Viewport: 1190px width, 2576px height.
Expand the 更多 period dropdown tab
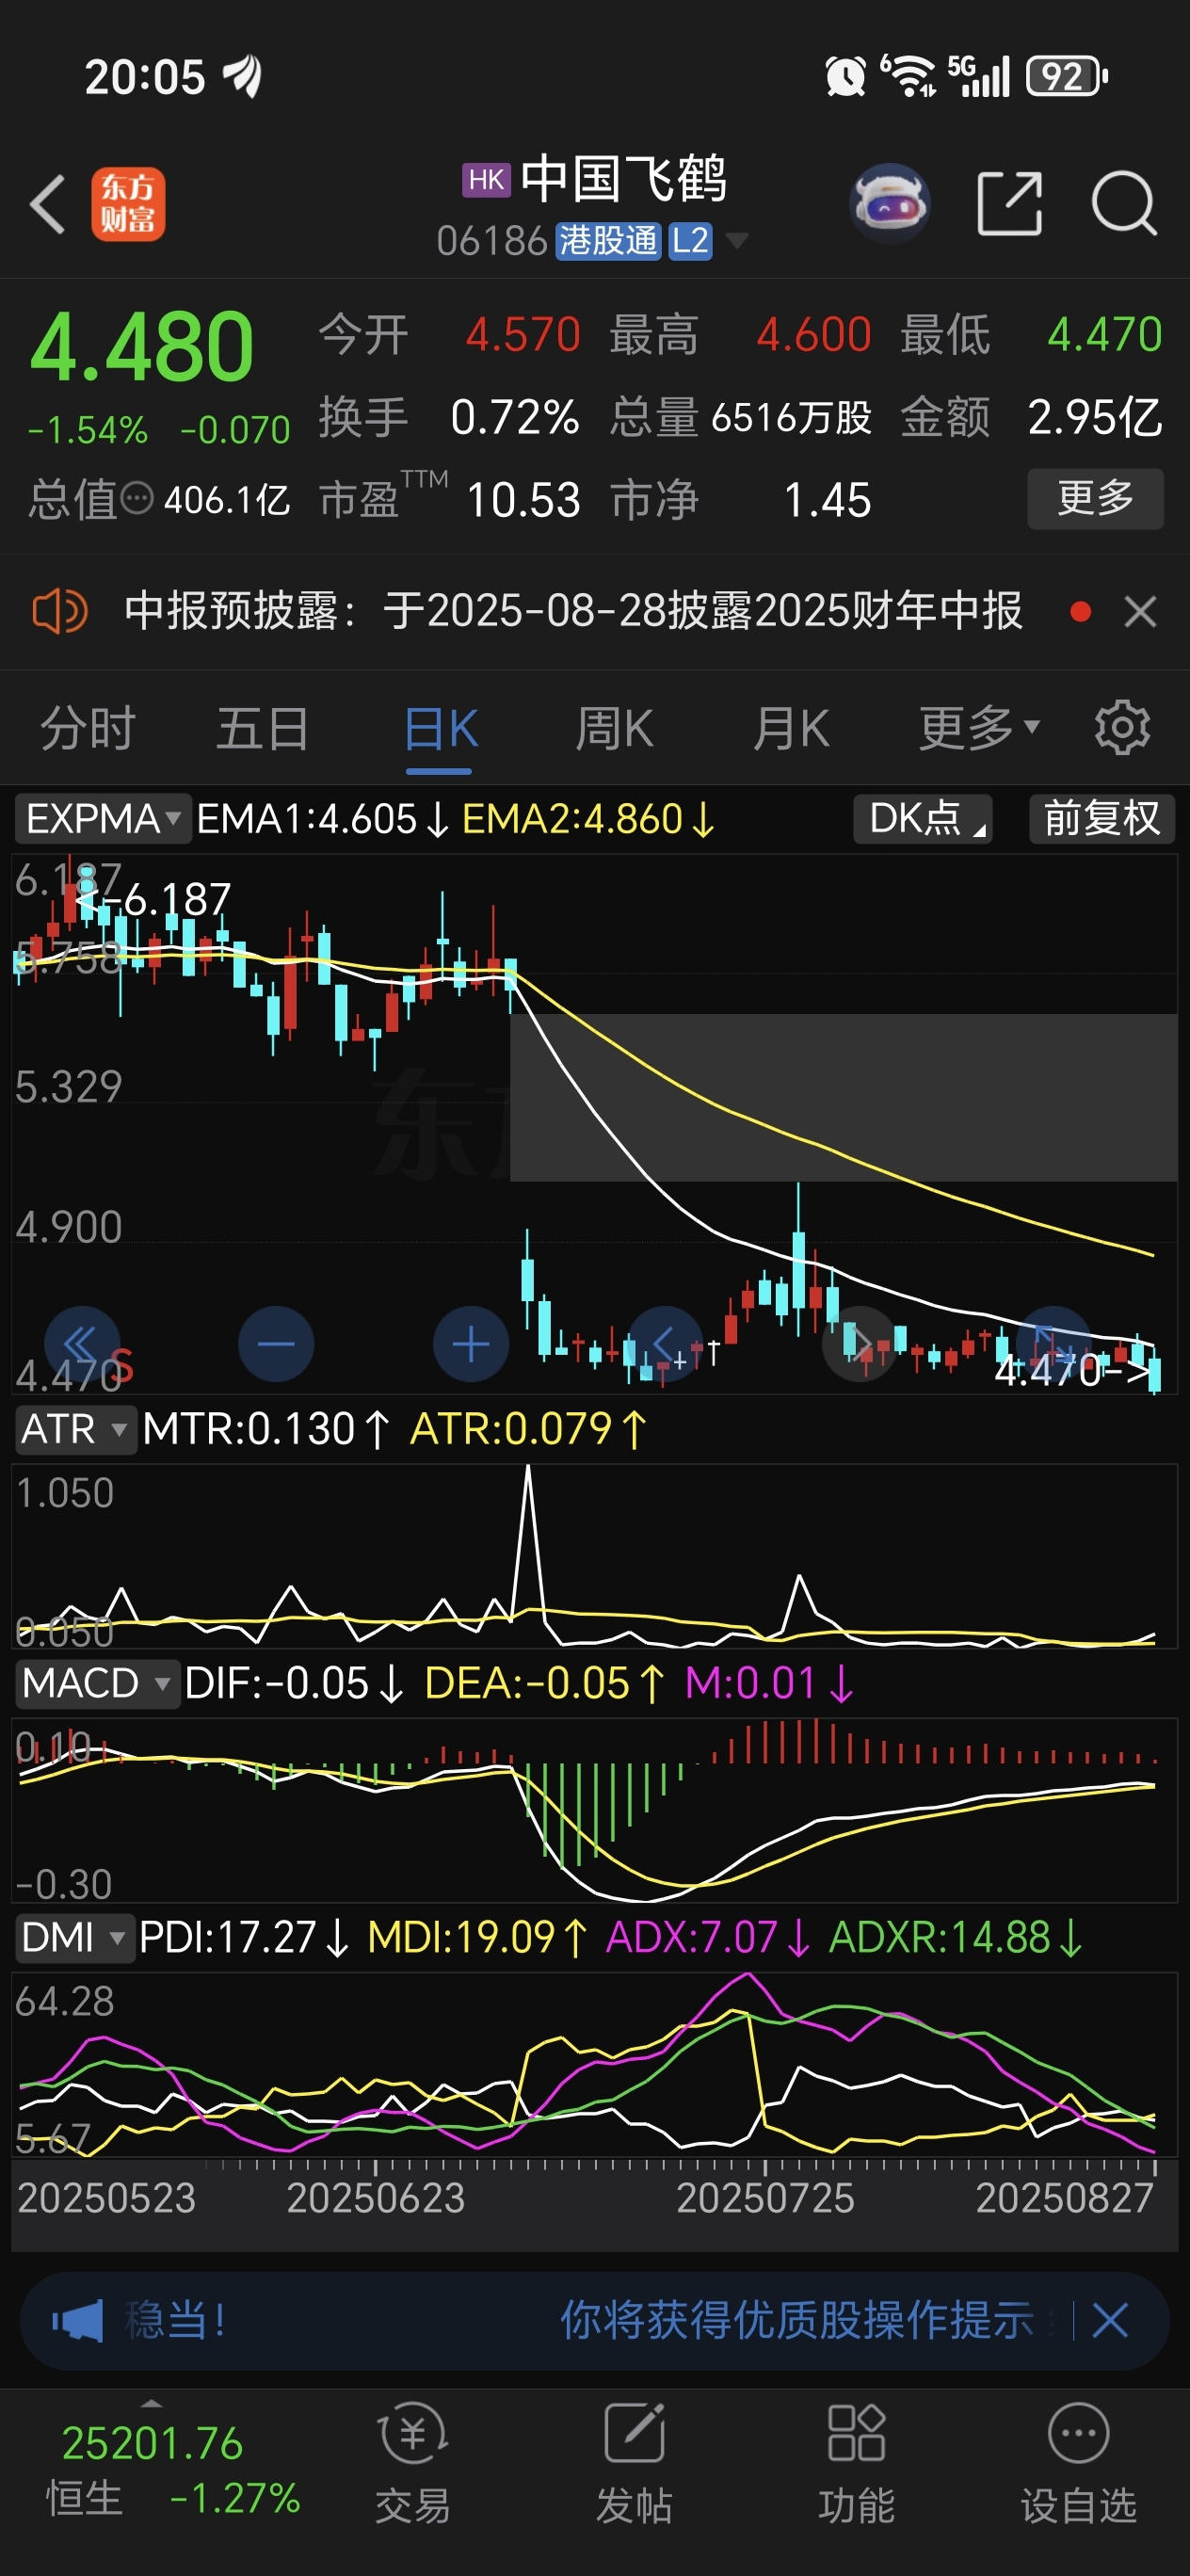[979, 728]
